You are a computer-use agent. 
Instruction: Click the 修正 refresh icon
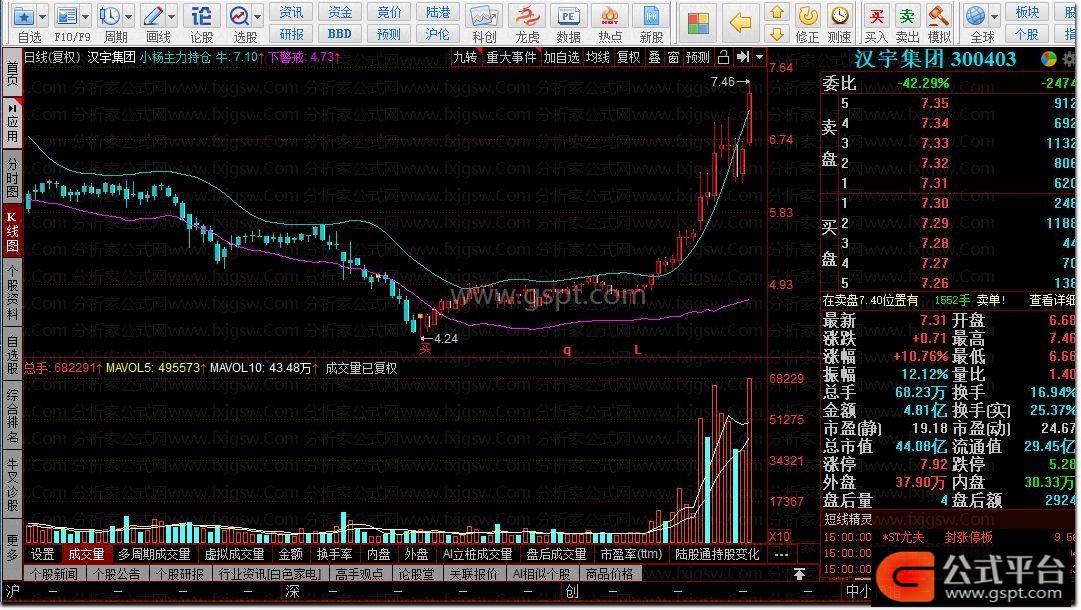(x=807, y=16)
